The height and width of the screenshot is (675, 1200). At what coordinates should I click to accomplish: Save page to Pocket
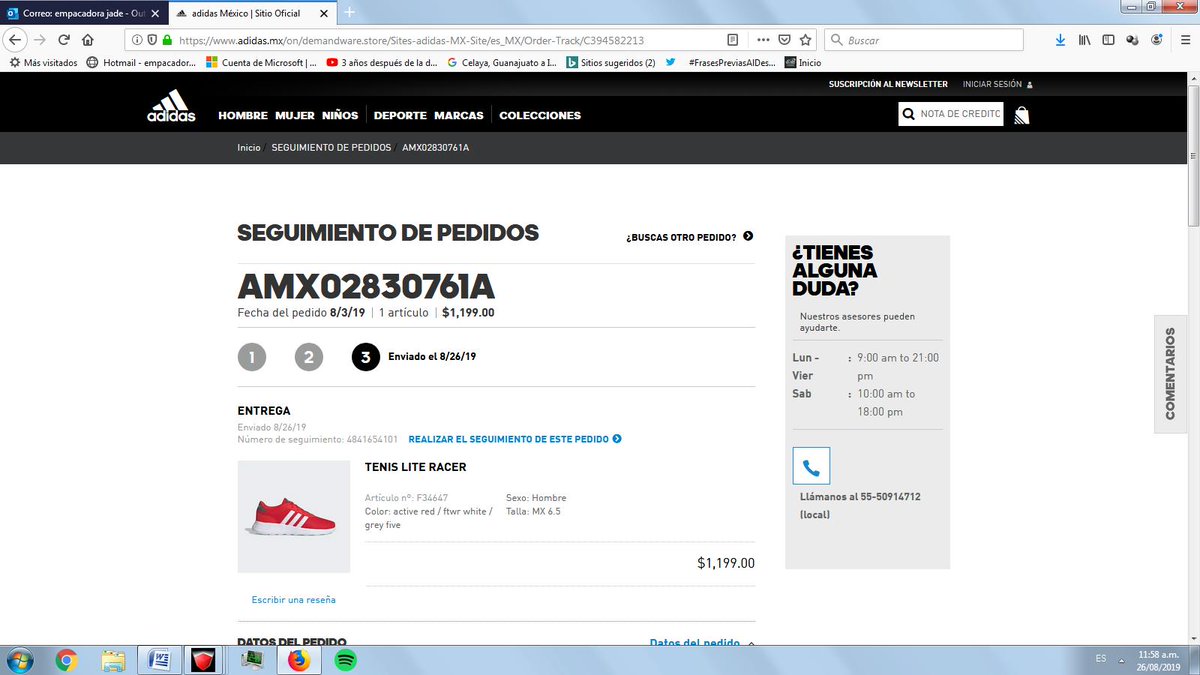(x=785, y=41)
